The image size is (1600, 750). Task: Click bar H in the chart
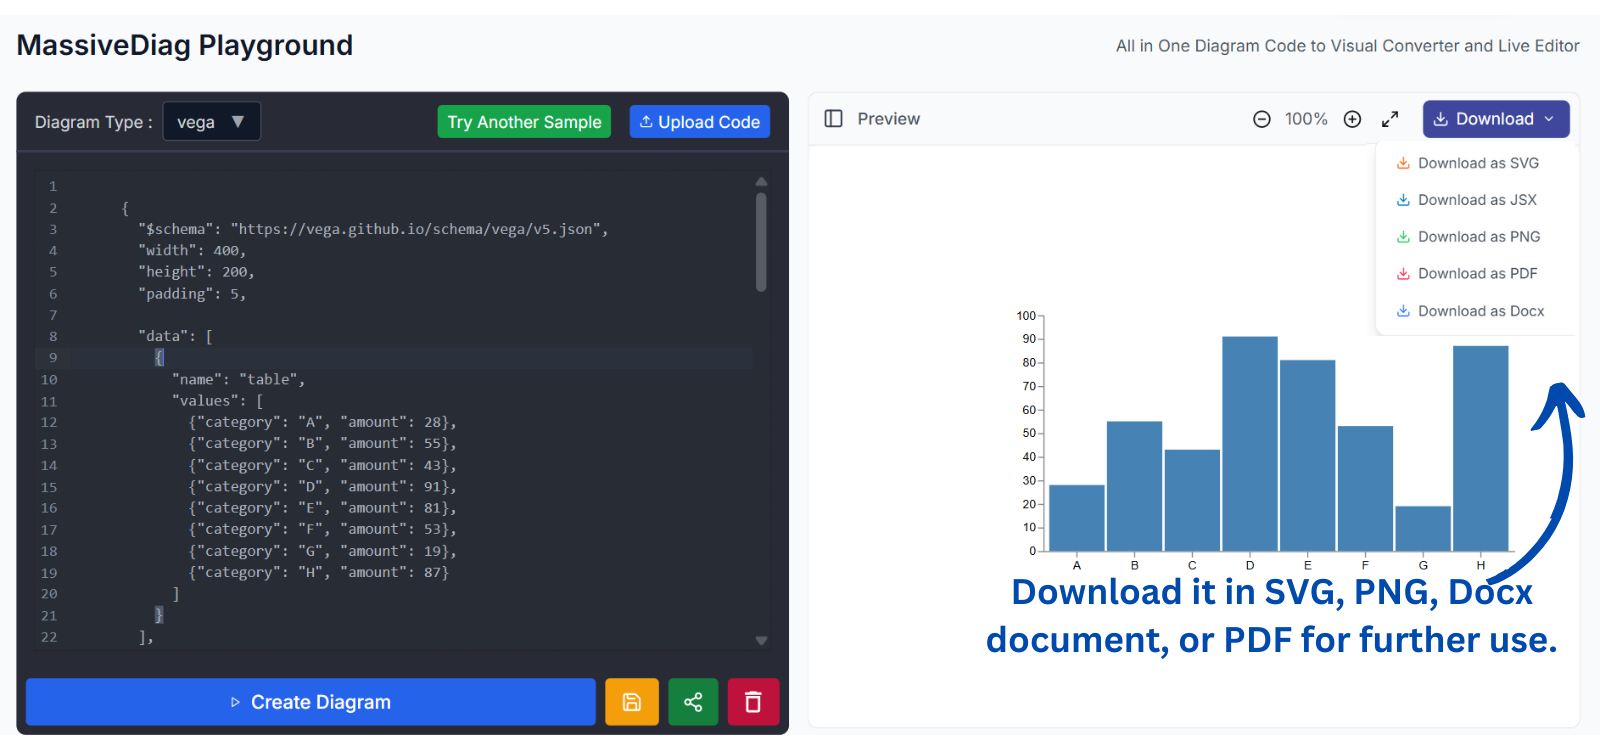[x=1481, y=448]
